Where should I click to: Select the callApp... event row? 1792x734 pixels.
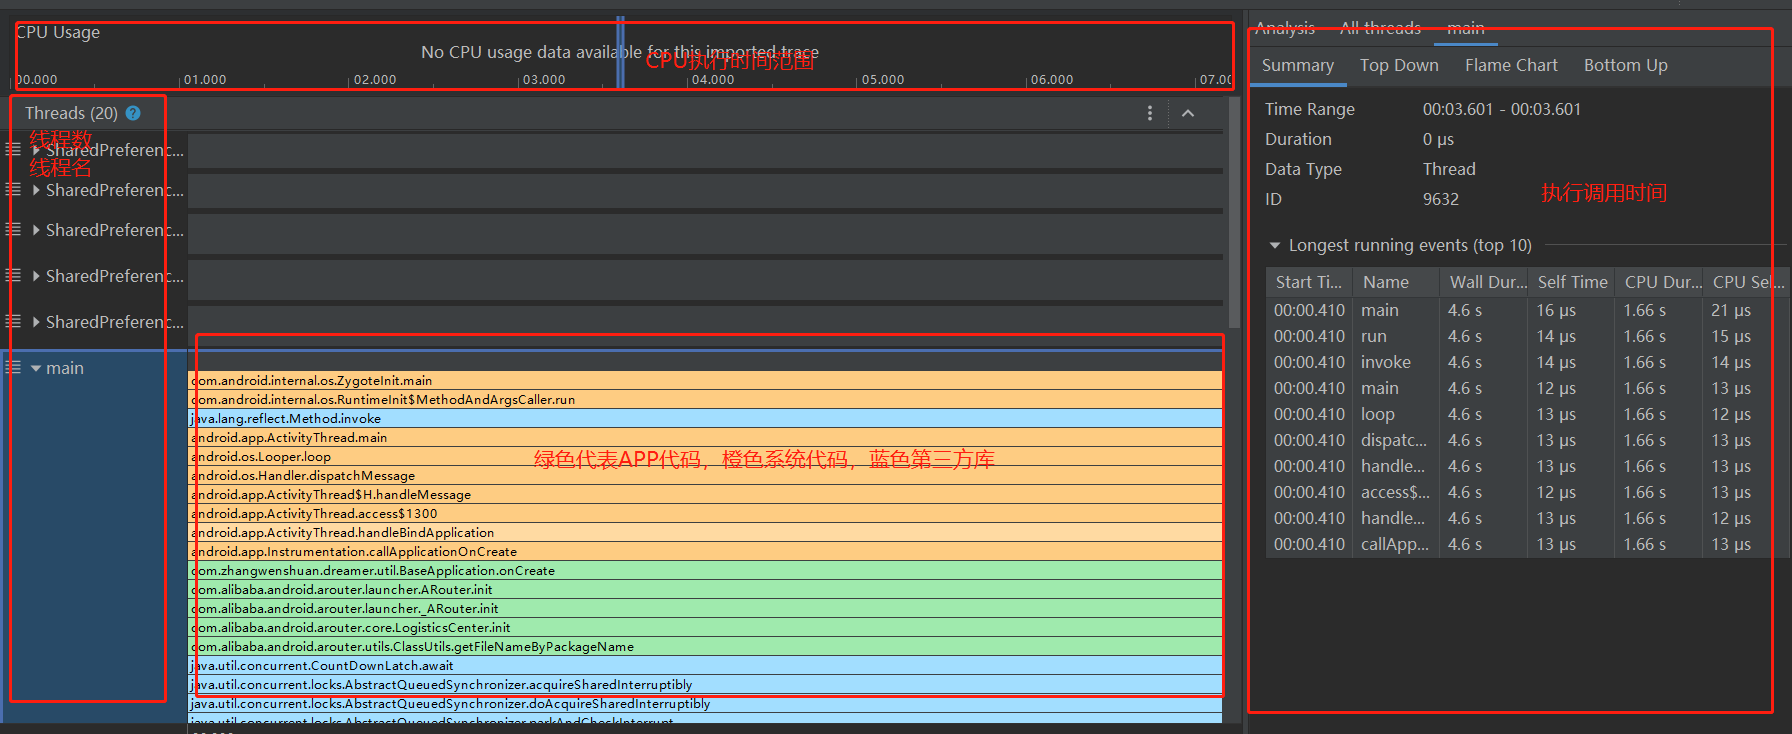click(x=1528, y=544)
